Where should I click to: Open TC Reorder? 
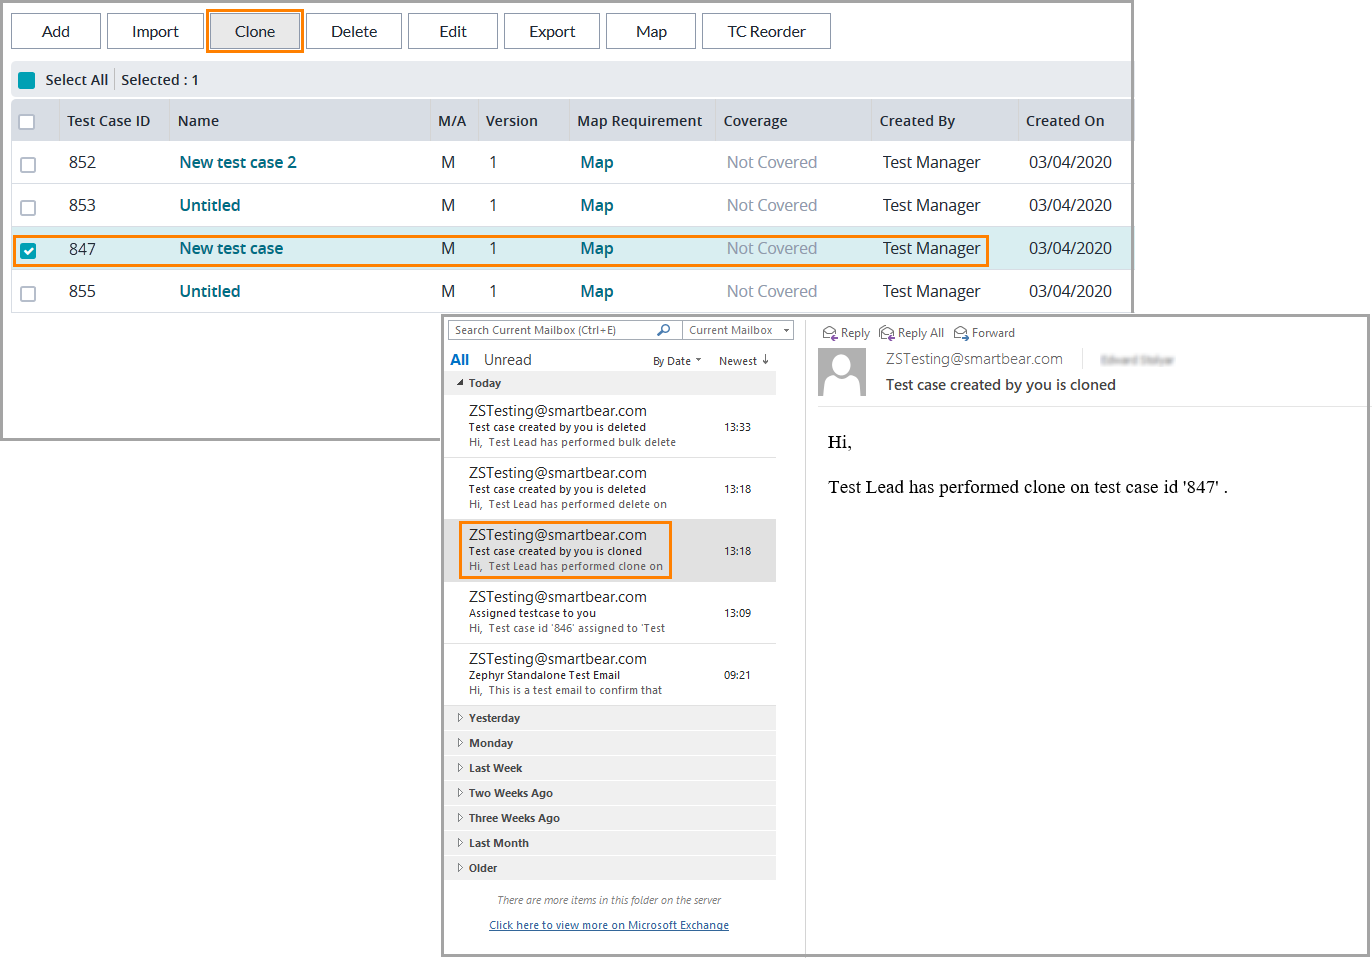(x=766, y=31)
